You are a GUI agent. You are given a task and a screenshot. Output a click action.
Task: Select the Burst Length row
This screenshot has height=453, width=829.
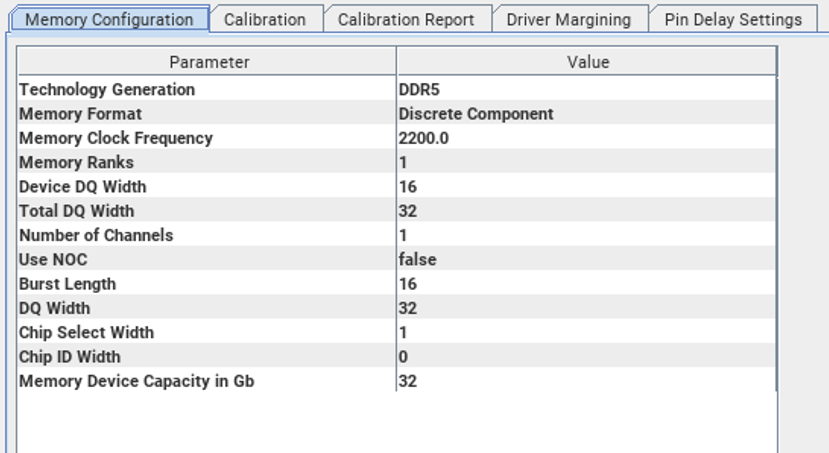point(67,284)
